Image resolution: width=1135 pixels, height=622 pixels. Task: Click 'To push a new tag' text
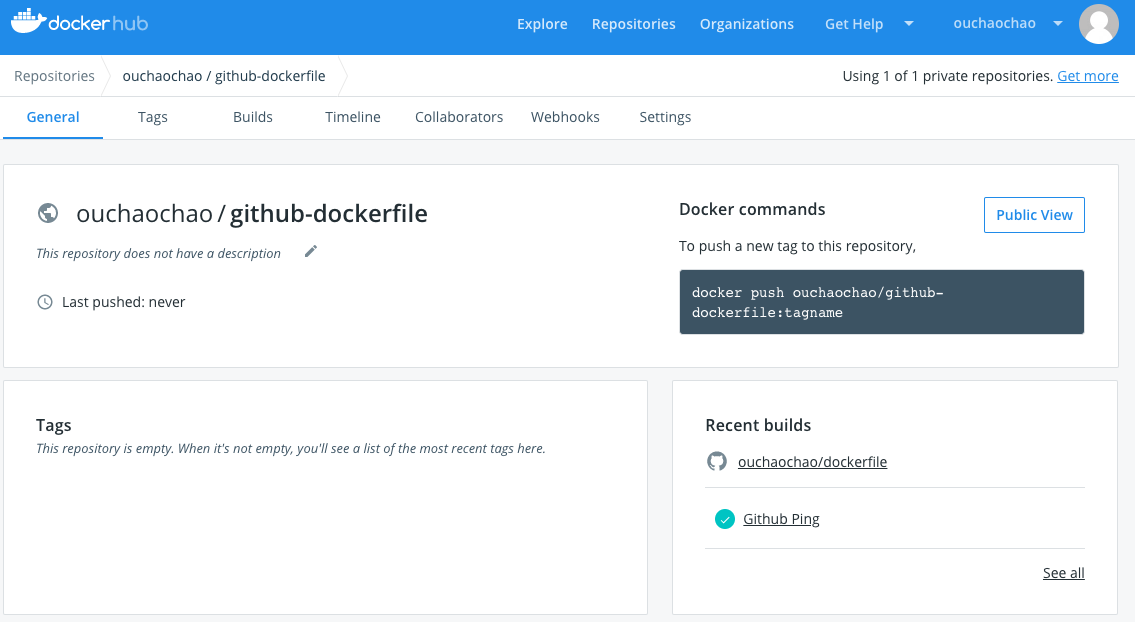(x=797, y=246)
